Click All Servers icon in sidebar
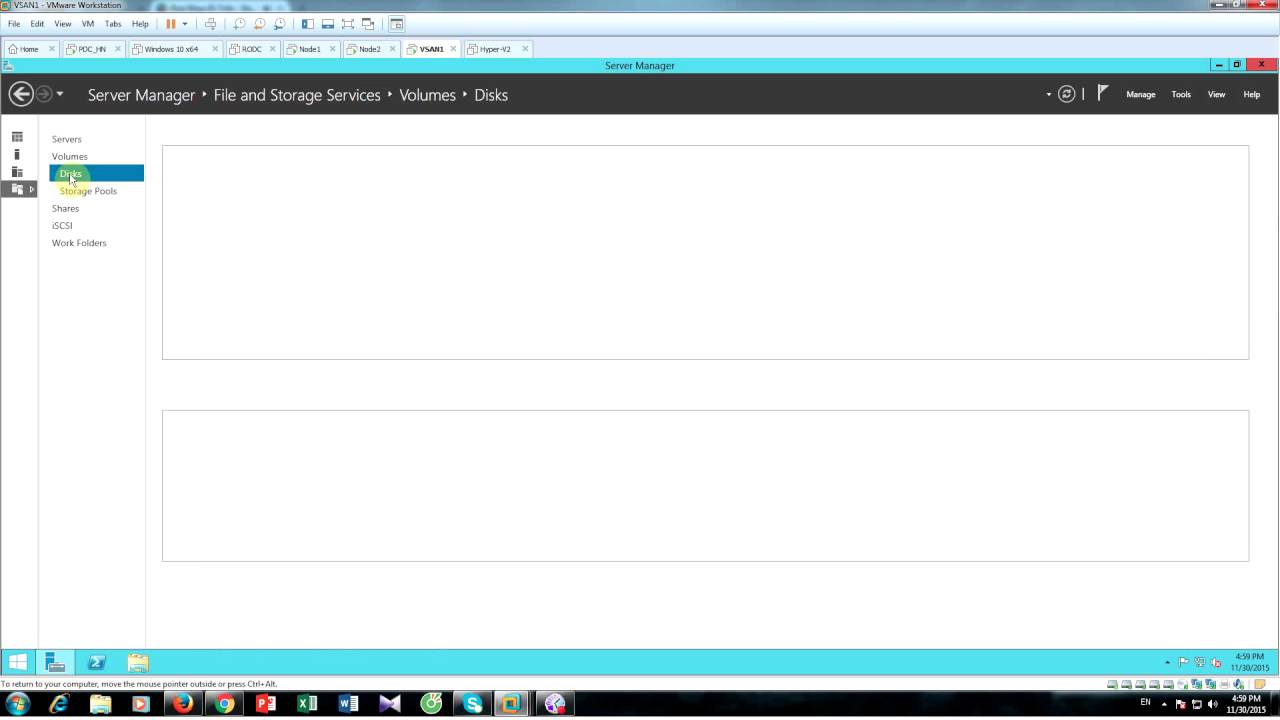The height and width of the screenshot is (720, 1280). 17,172
